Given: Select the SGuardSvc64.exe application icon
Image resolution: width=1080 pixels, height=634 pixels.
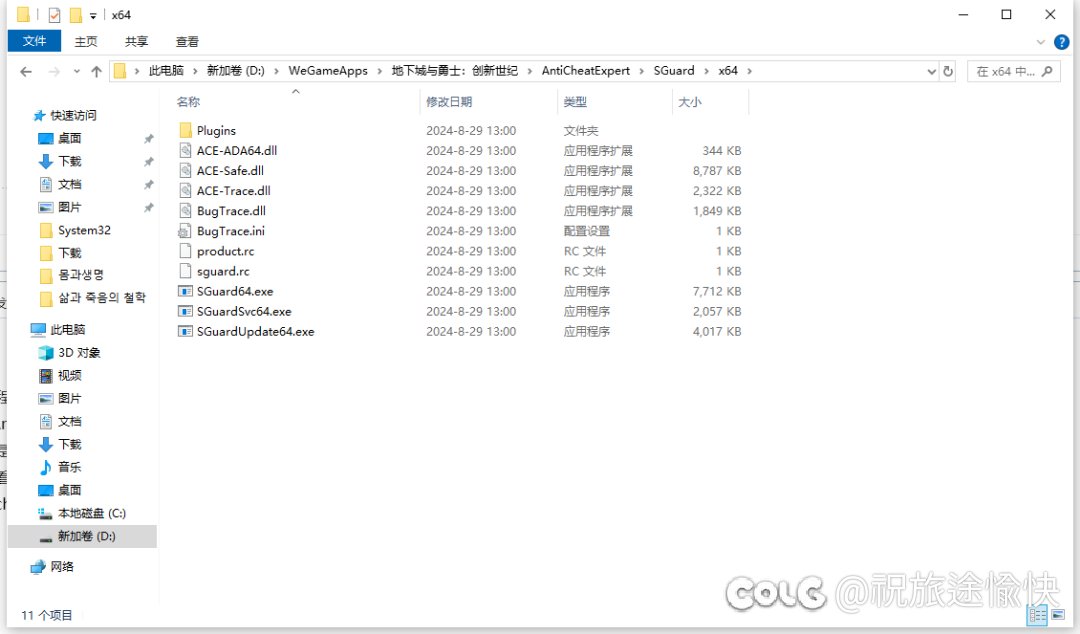Looking at the screenshot, I should (185, 311).
